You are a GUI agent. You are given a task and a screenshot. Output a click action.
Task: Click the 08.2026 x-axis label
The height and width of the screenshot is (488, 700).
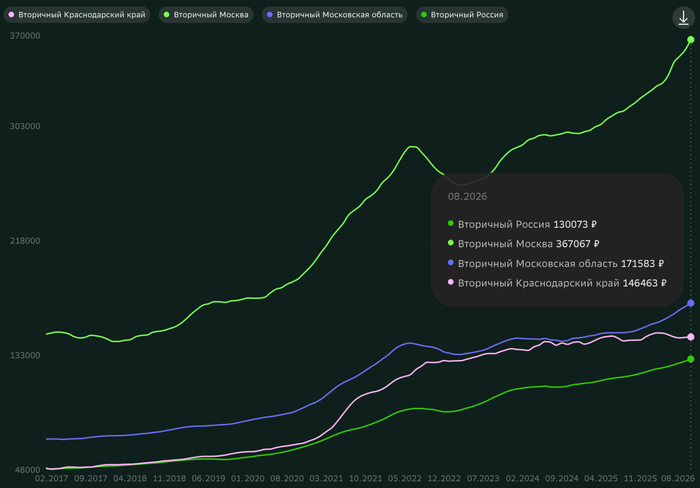[678, 479]
